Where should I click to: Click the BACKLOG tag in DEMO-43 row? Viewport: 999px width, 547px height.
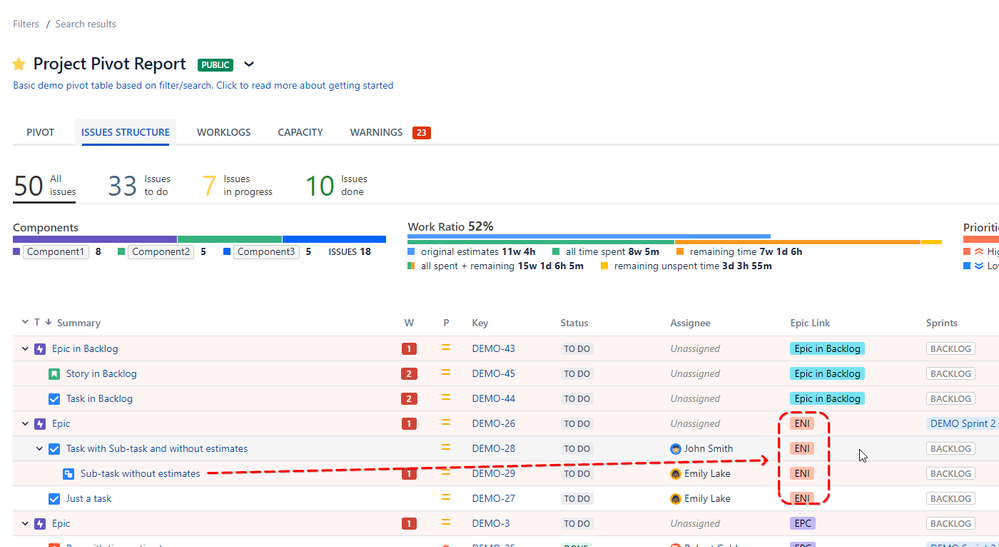(951, 349)
